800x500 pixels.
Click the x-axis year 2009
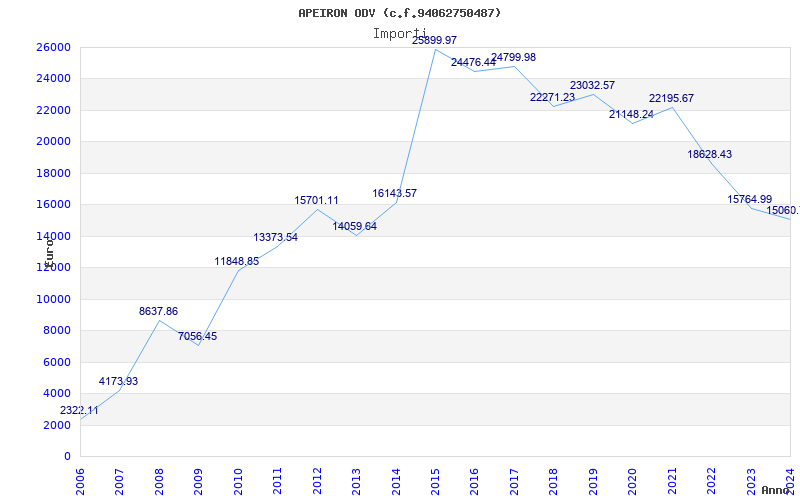[198, 480]
